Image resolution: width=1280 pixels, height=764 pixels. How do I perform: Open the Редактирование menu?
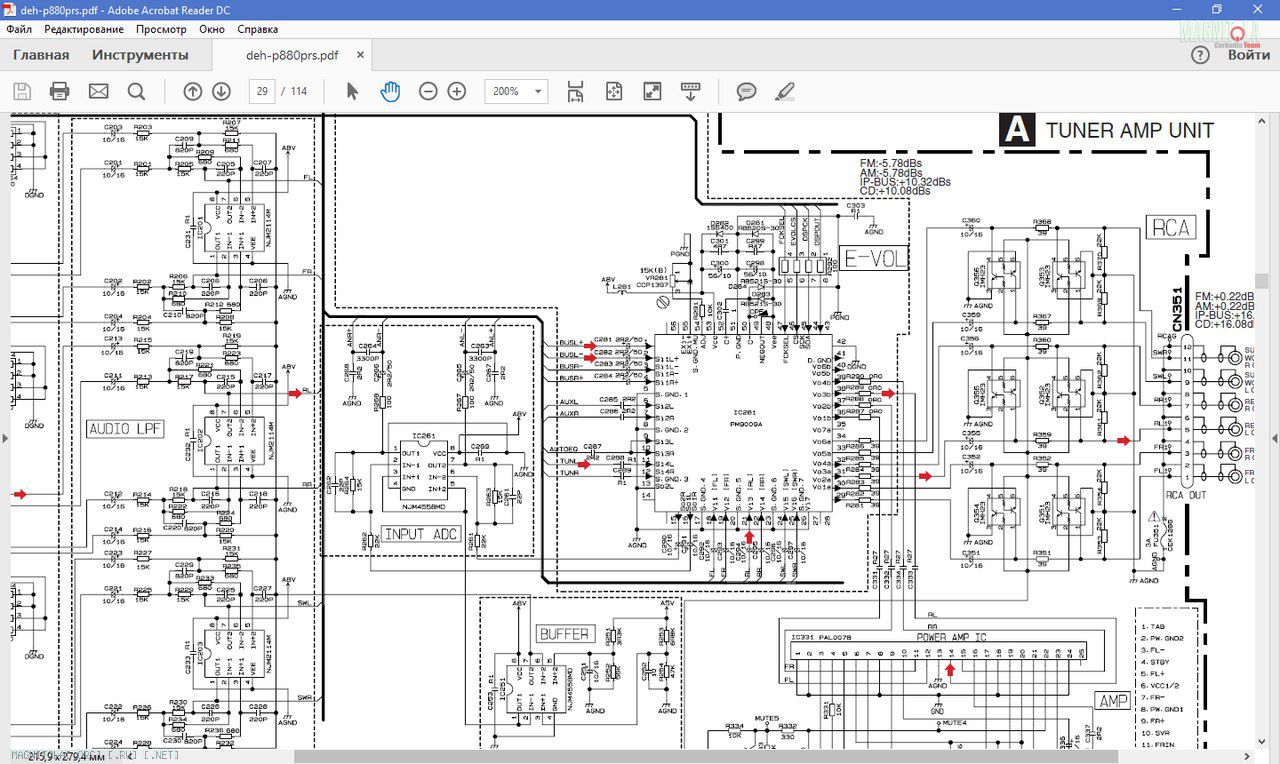(86, 29)
